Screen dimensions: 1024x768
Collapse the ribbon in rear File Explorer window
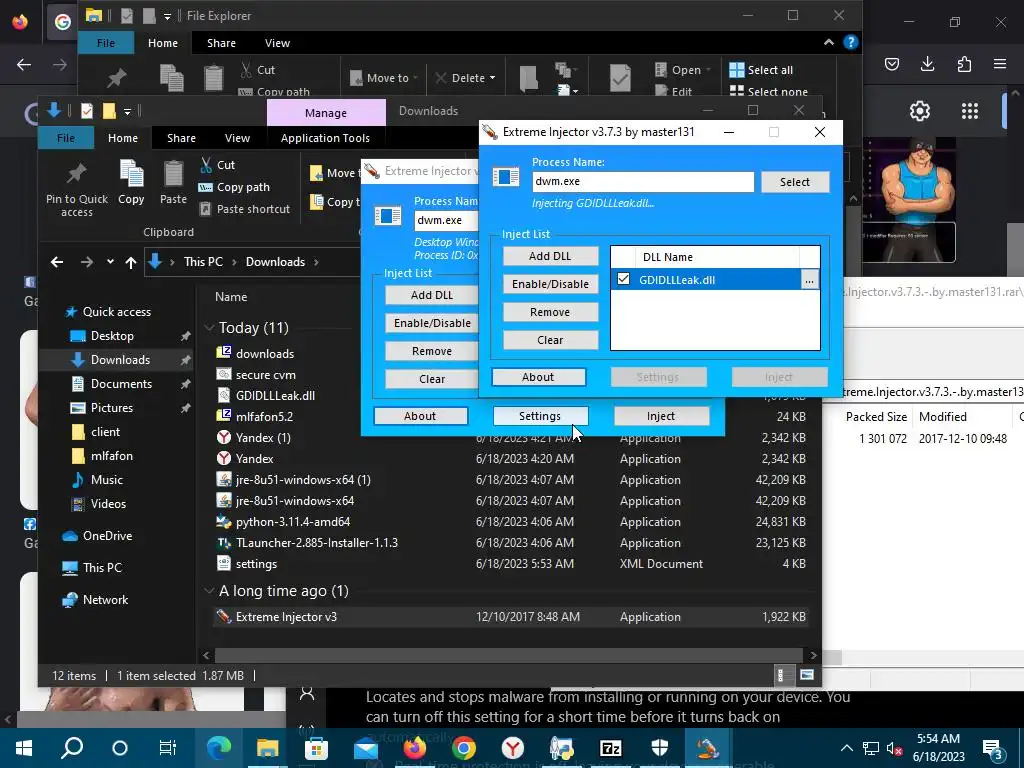click(x=829, y=42)
